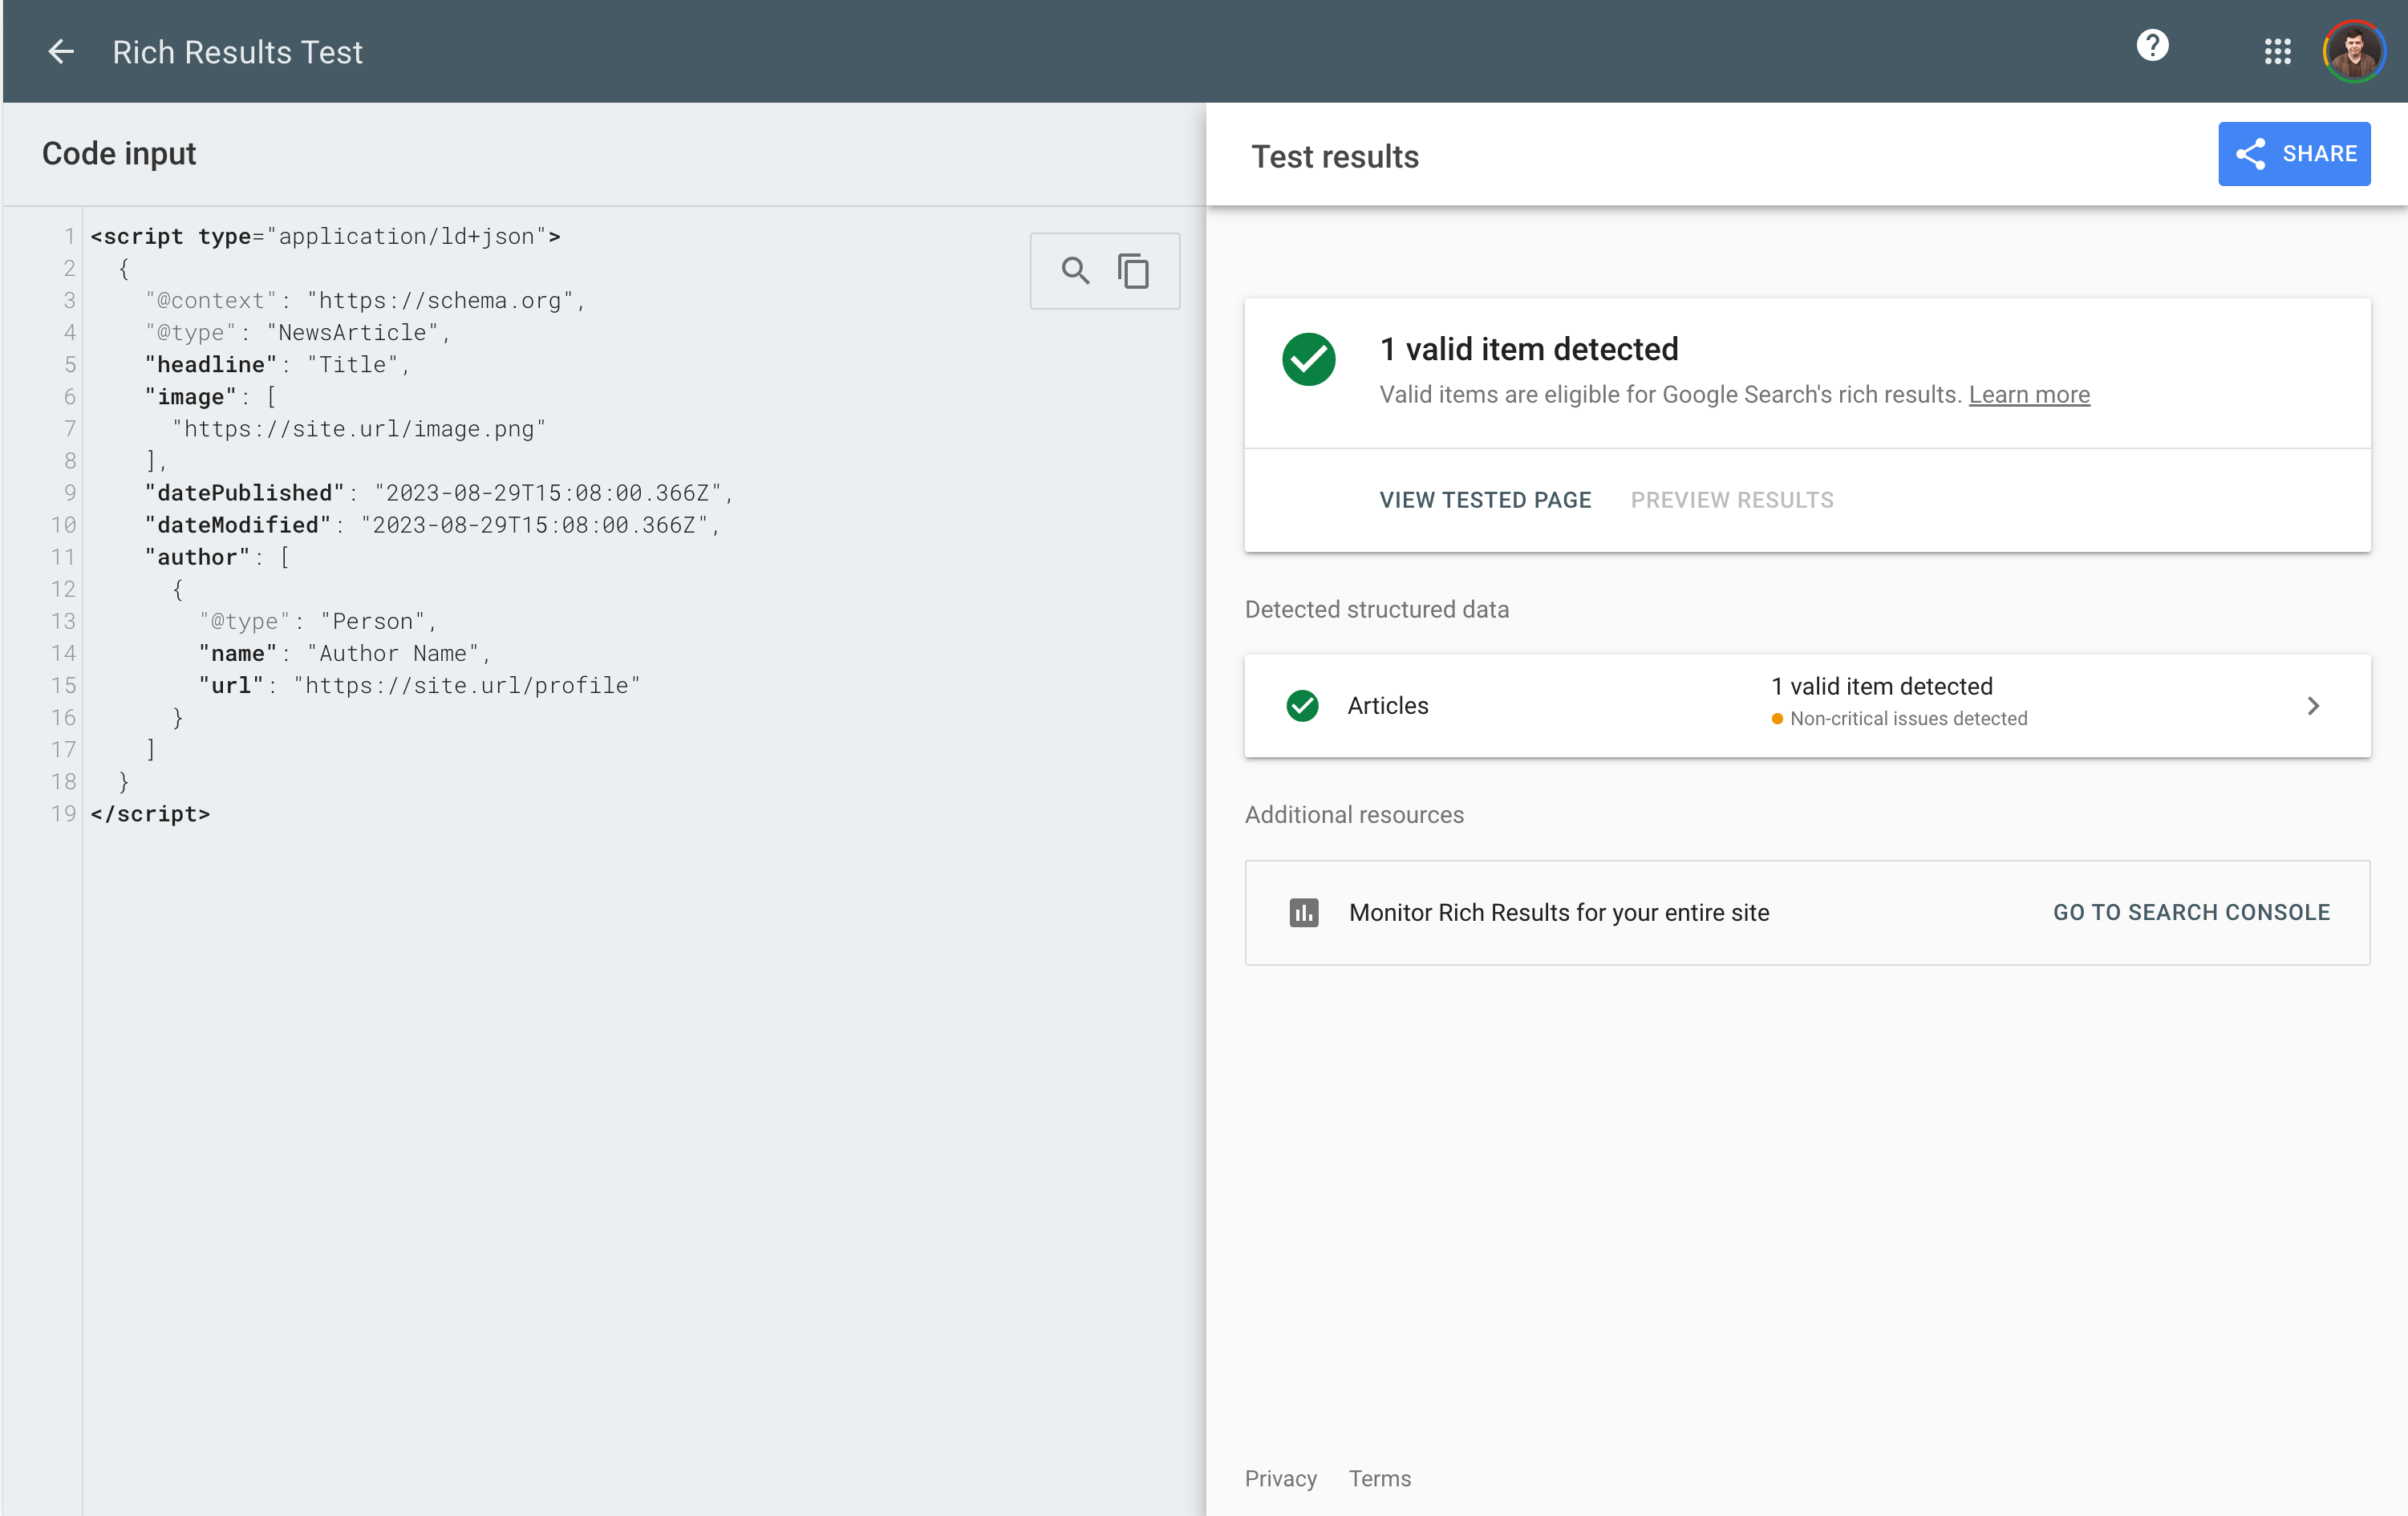Image resolution: width=2408 pixels, height=1516 pixels.
Task: Copy code with the copy icon
Action: [1133, 271]
